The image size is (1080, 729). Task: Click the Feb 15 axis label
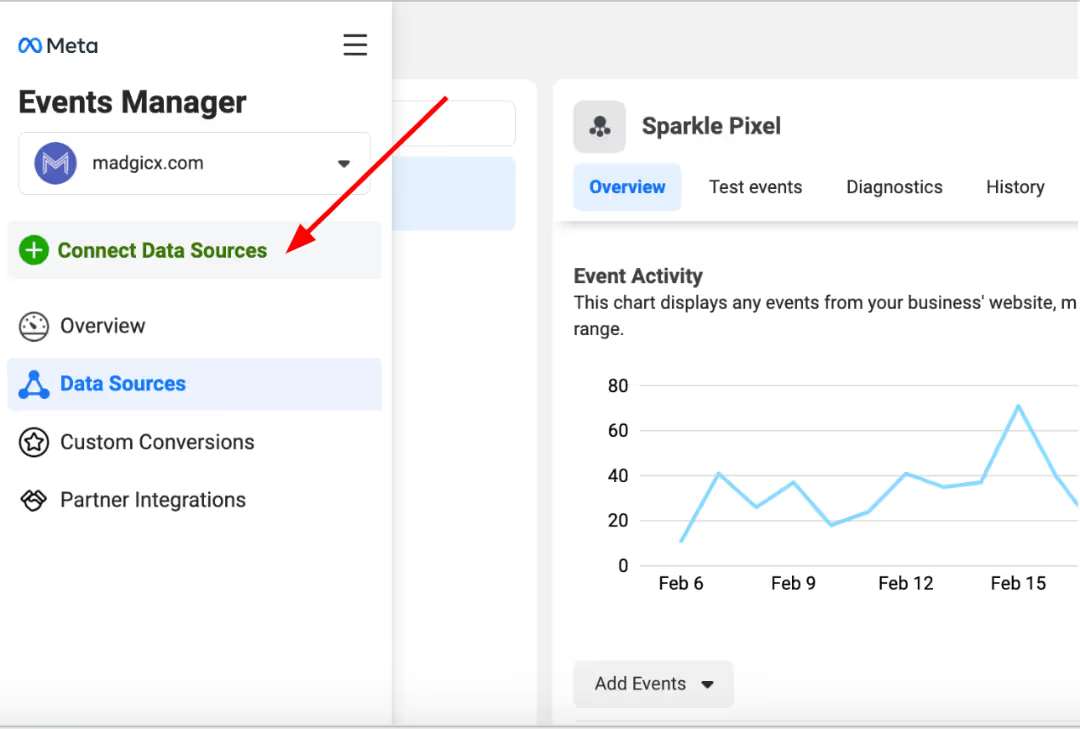(x=1018, y=584)
